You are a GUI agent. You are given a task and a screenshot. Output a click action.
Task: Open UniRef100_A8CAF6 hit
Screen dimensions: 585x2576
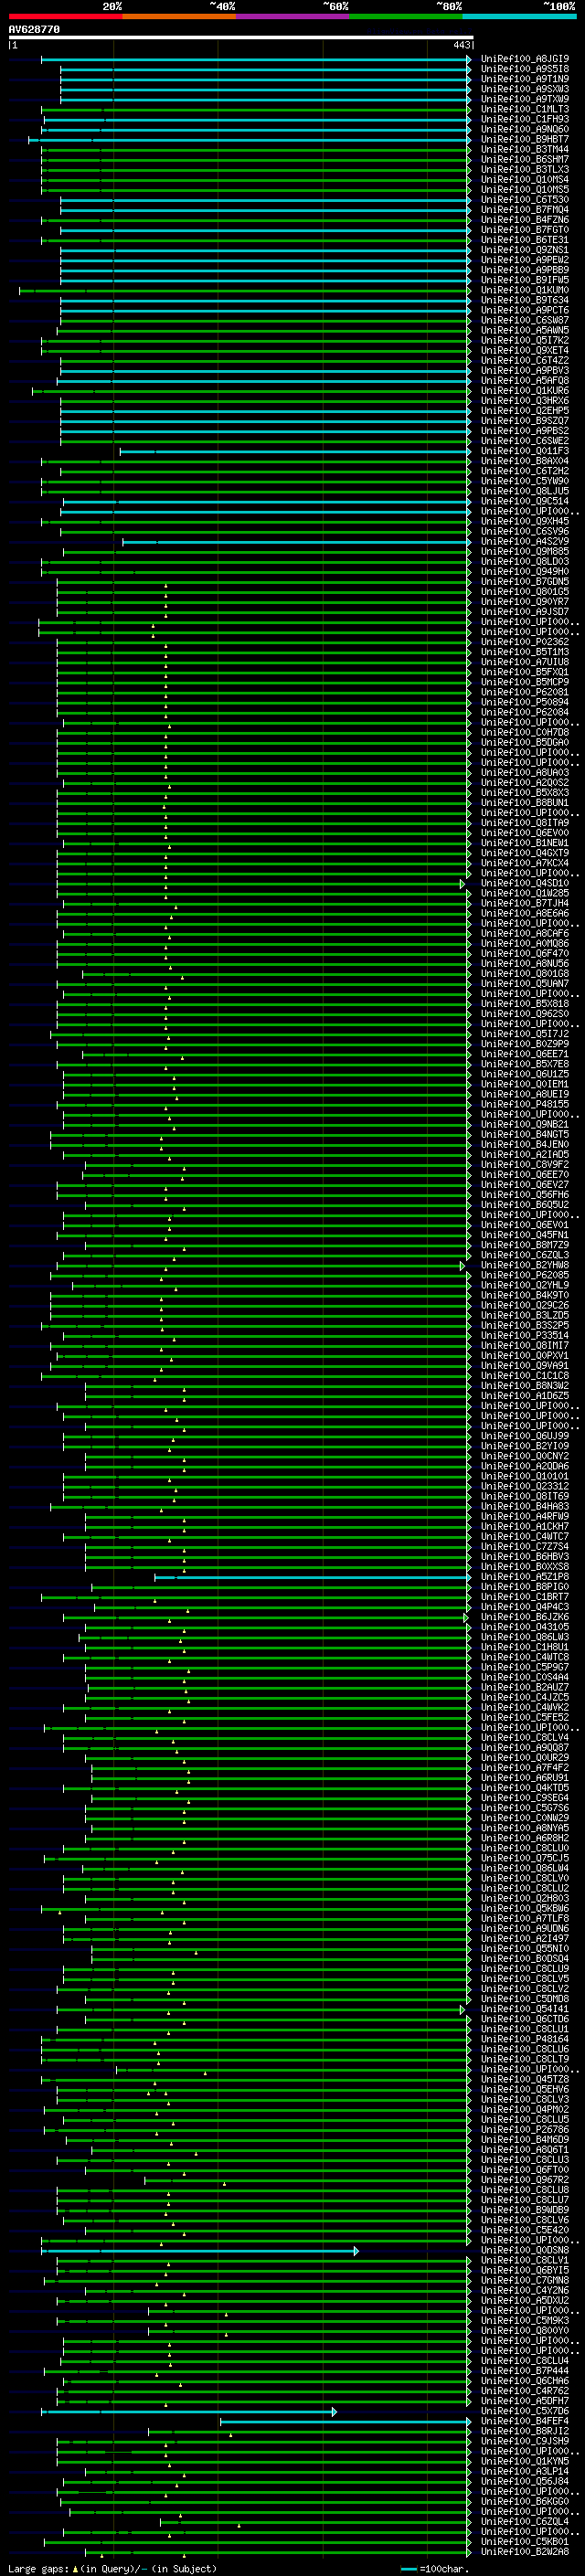(x=525, y=933)
